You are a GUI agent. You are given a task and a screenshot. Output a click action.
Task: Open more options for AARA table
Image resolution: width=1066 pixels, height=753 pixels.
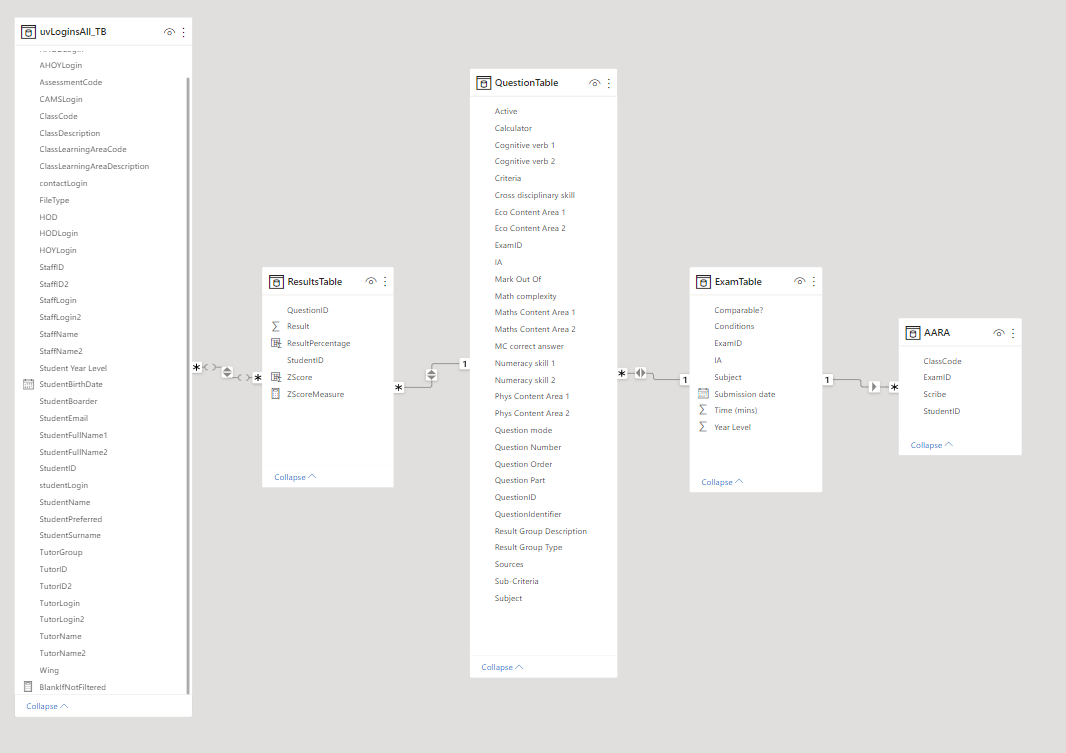(x=1013, y=333)
